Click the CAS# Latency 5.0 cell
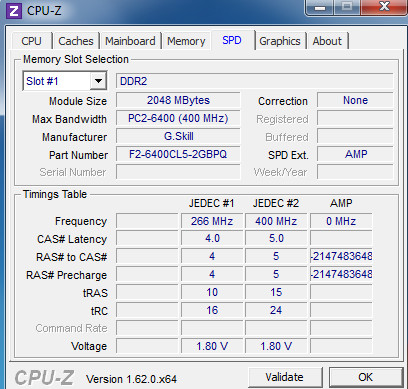The image size is (408, 389). click(x=276, y=239)
